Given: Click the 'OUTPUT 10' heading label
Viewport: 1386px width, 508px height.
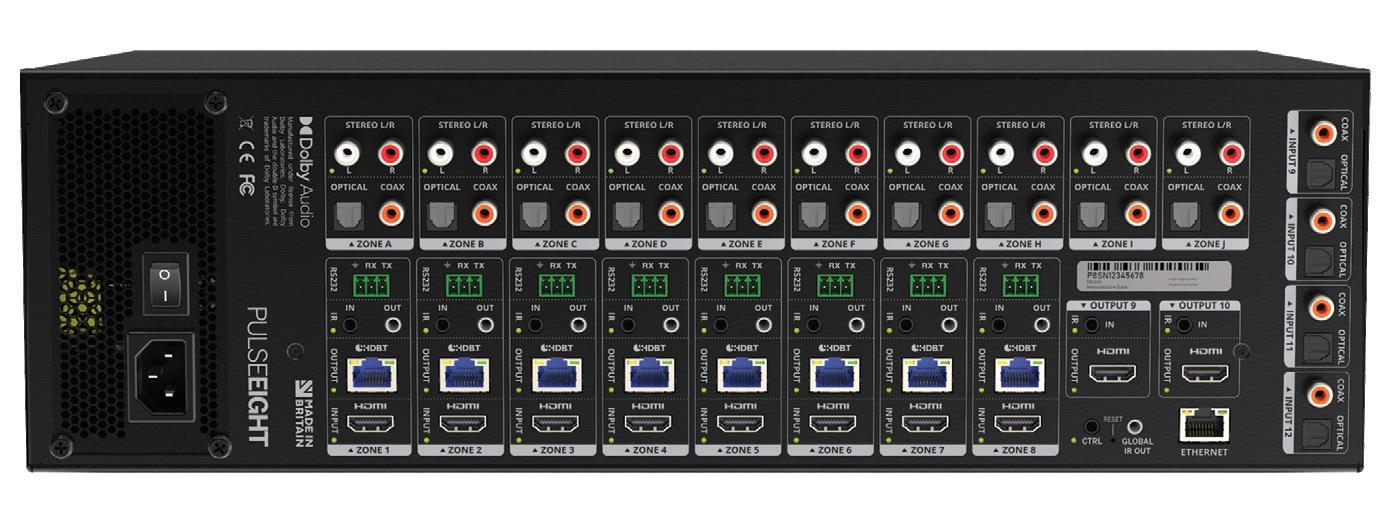Looking at the screenshot, I should point(1205,305).
